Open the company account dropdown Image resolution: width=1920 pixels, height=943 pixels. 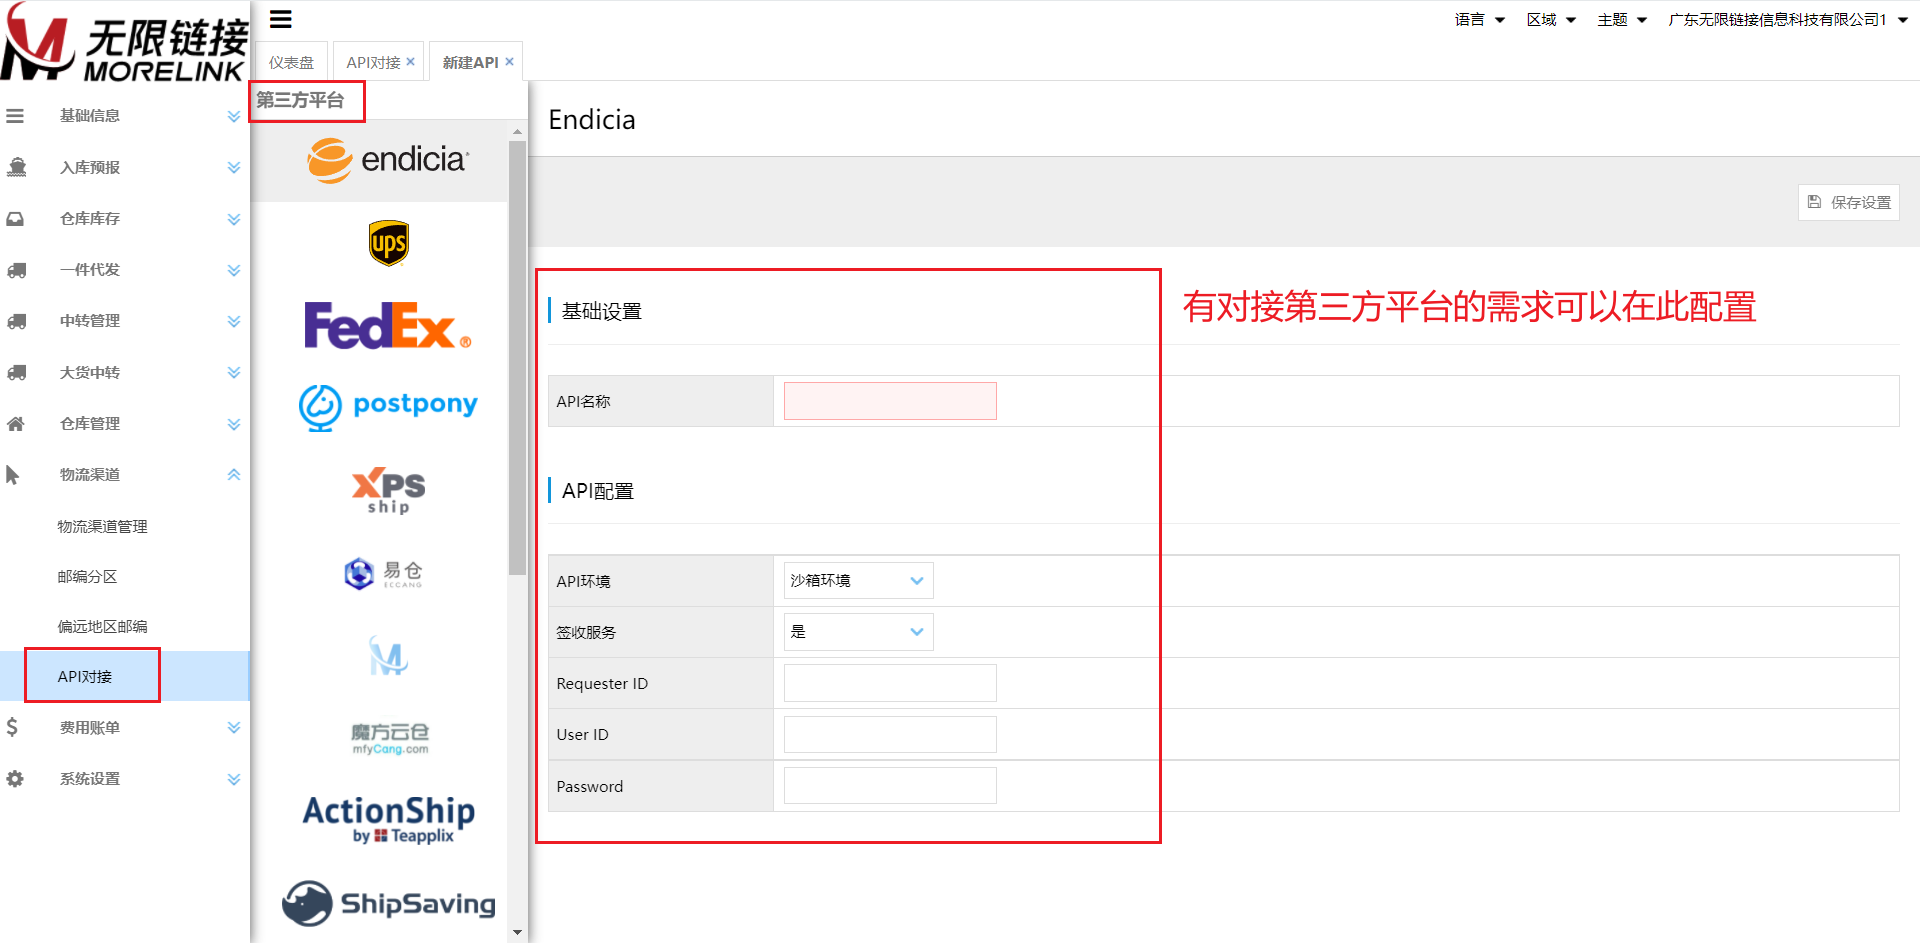(1788, 20)
